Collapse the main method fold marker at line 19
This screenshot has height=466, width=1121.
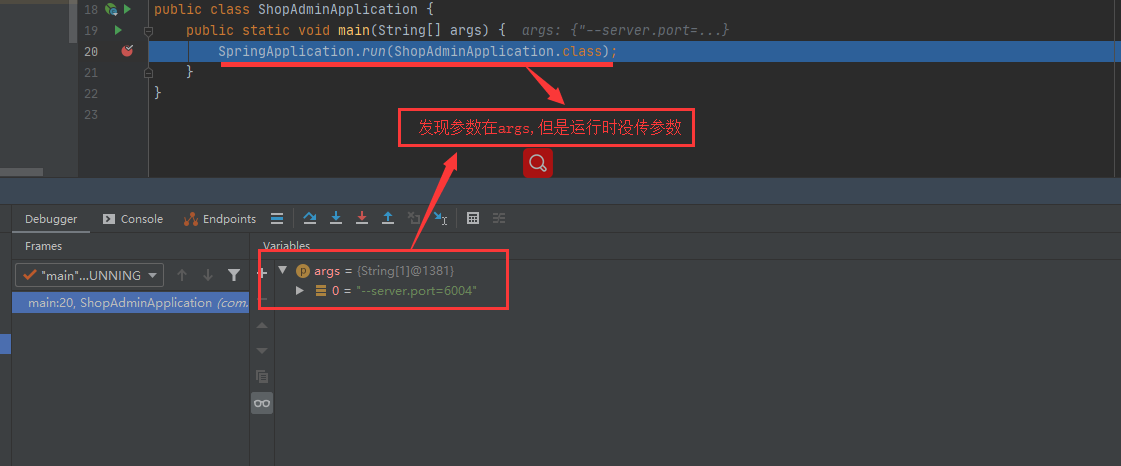148,31
